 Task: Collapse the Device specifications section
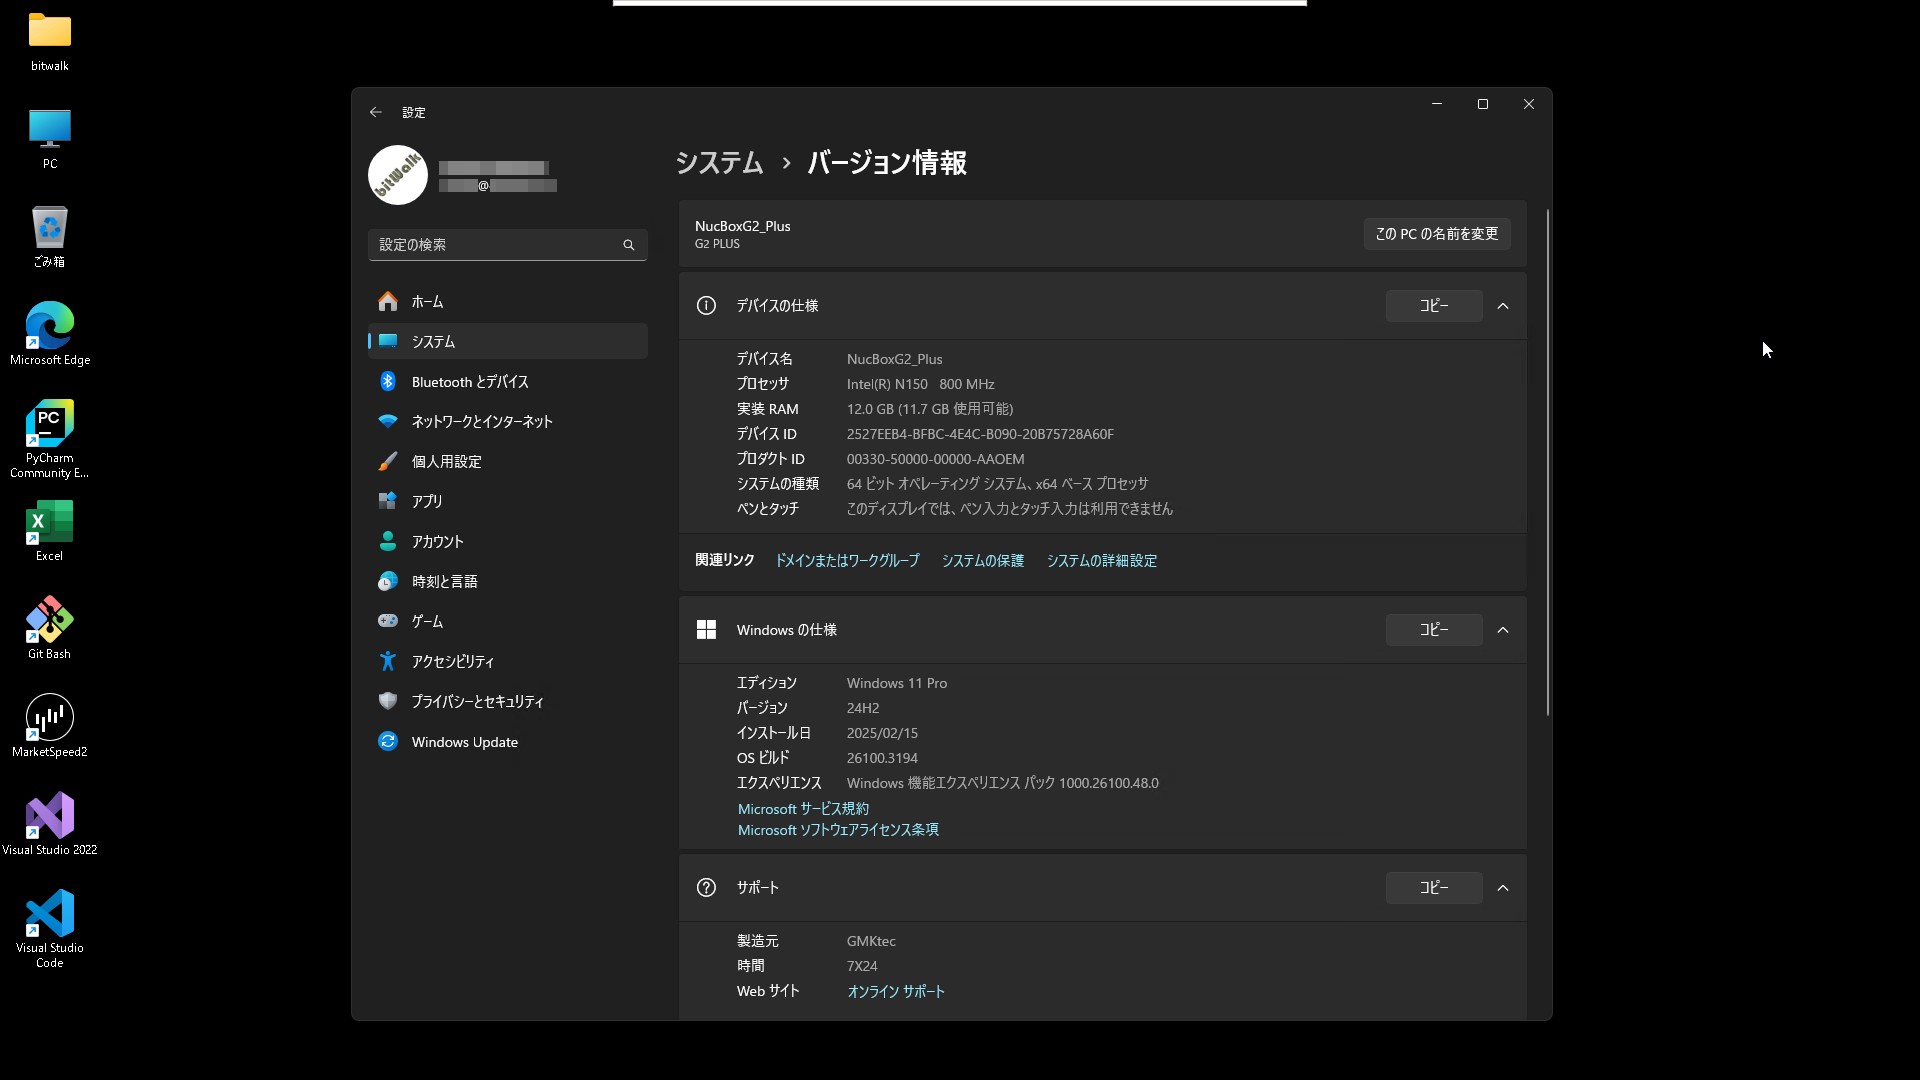(x=1503, y=306)
